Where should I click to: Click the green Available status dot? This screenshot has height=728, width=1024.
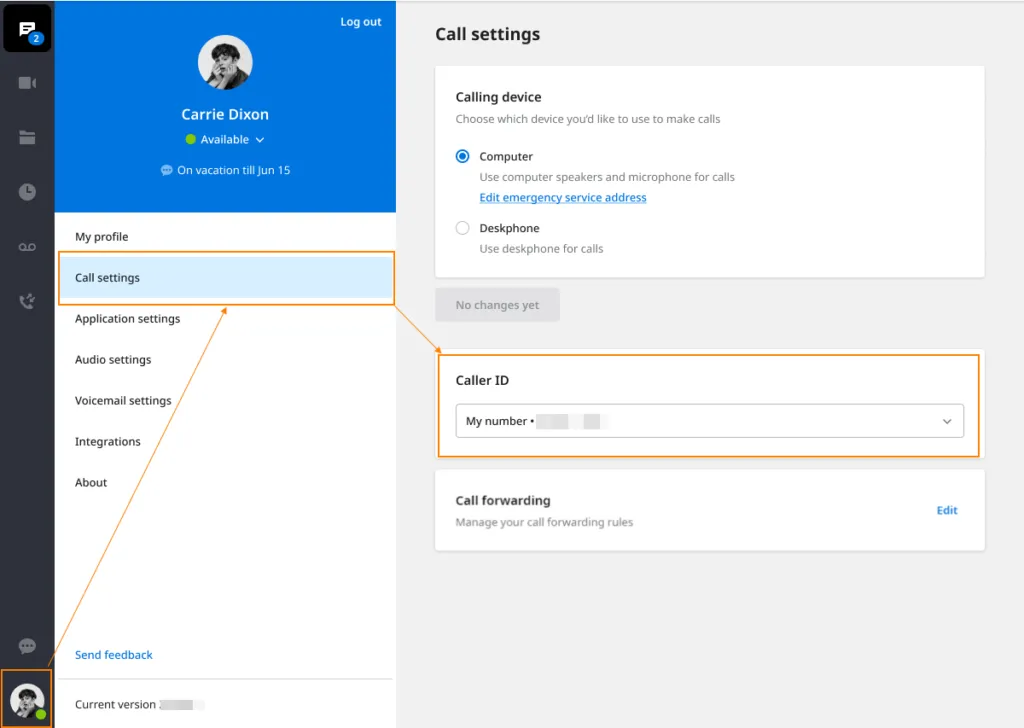pyautogui.click(x=191, y=140)
